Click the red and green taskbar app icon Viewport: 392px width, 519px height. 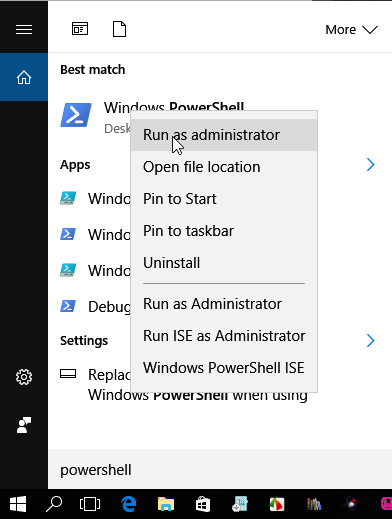pos(277,504)
